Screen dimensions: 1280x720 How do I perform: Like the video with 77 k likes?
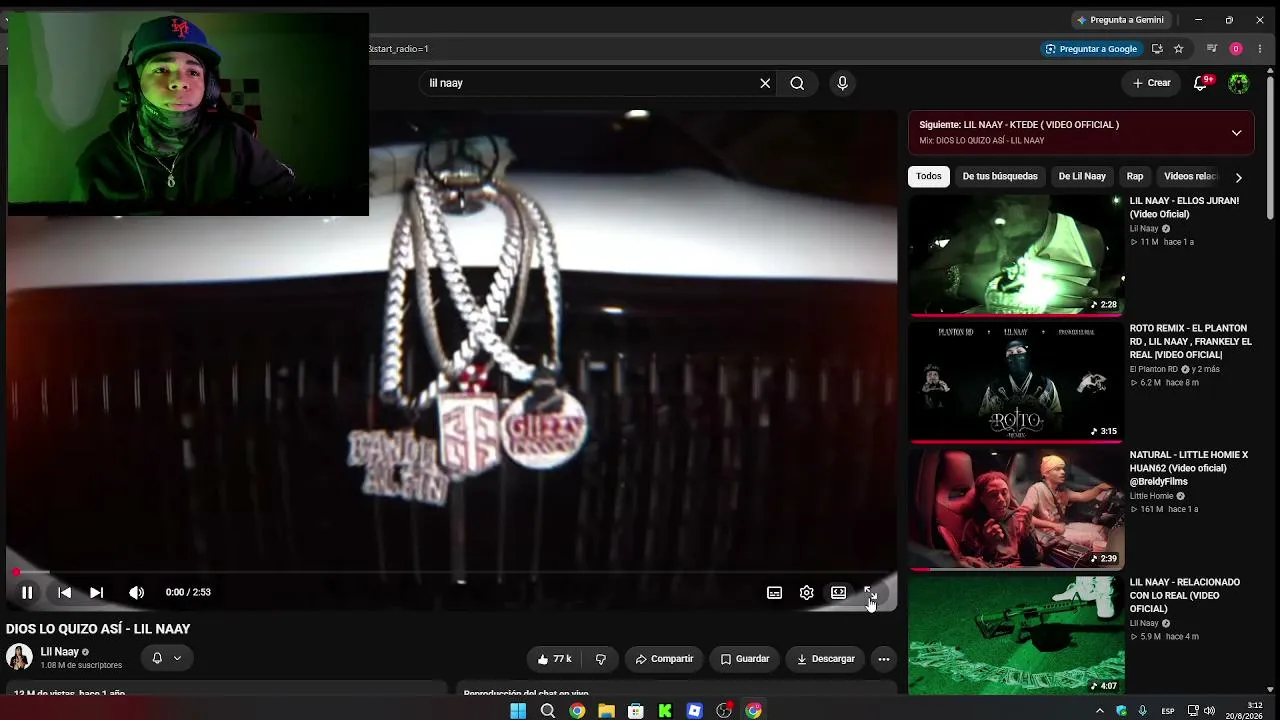click(553, 659)
